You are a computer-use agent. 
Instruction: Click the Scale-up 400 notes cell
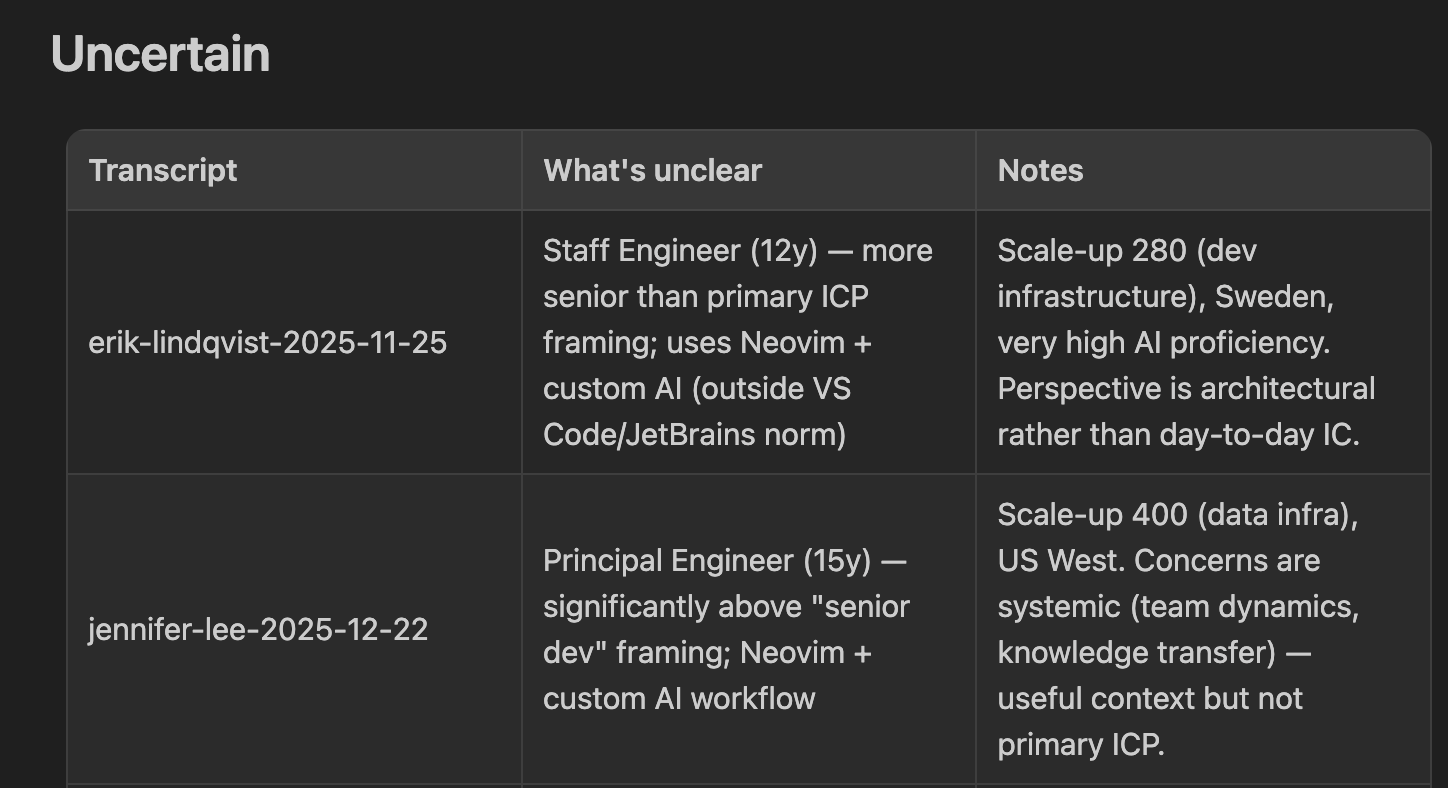[1203, 629]
